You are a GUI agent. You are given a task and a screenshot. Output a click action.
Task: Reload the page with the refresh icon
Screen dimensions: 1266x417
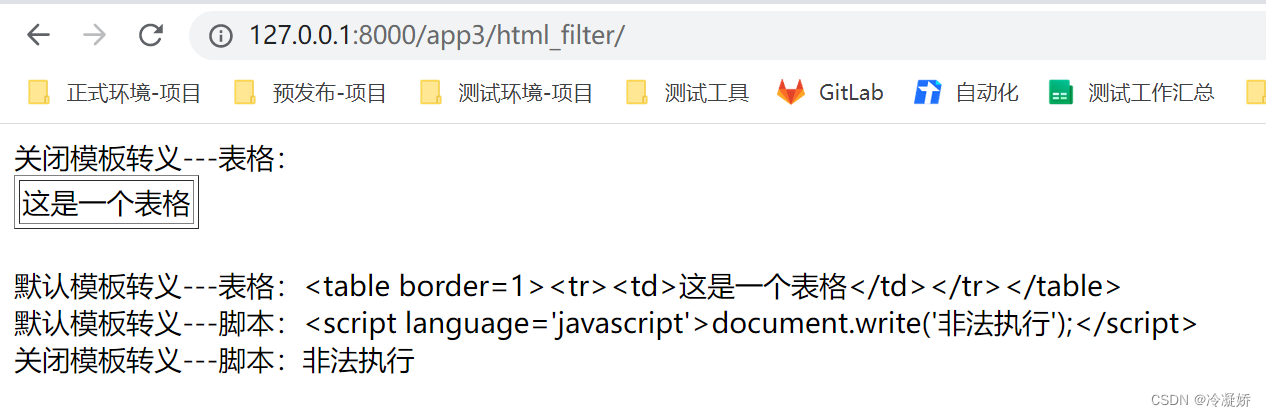point(151,35)
